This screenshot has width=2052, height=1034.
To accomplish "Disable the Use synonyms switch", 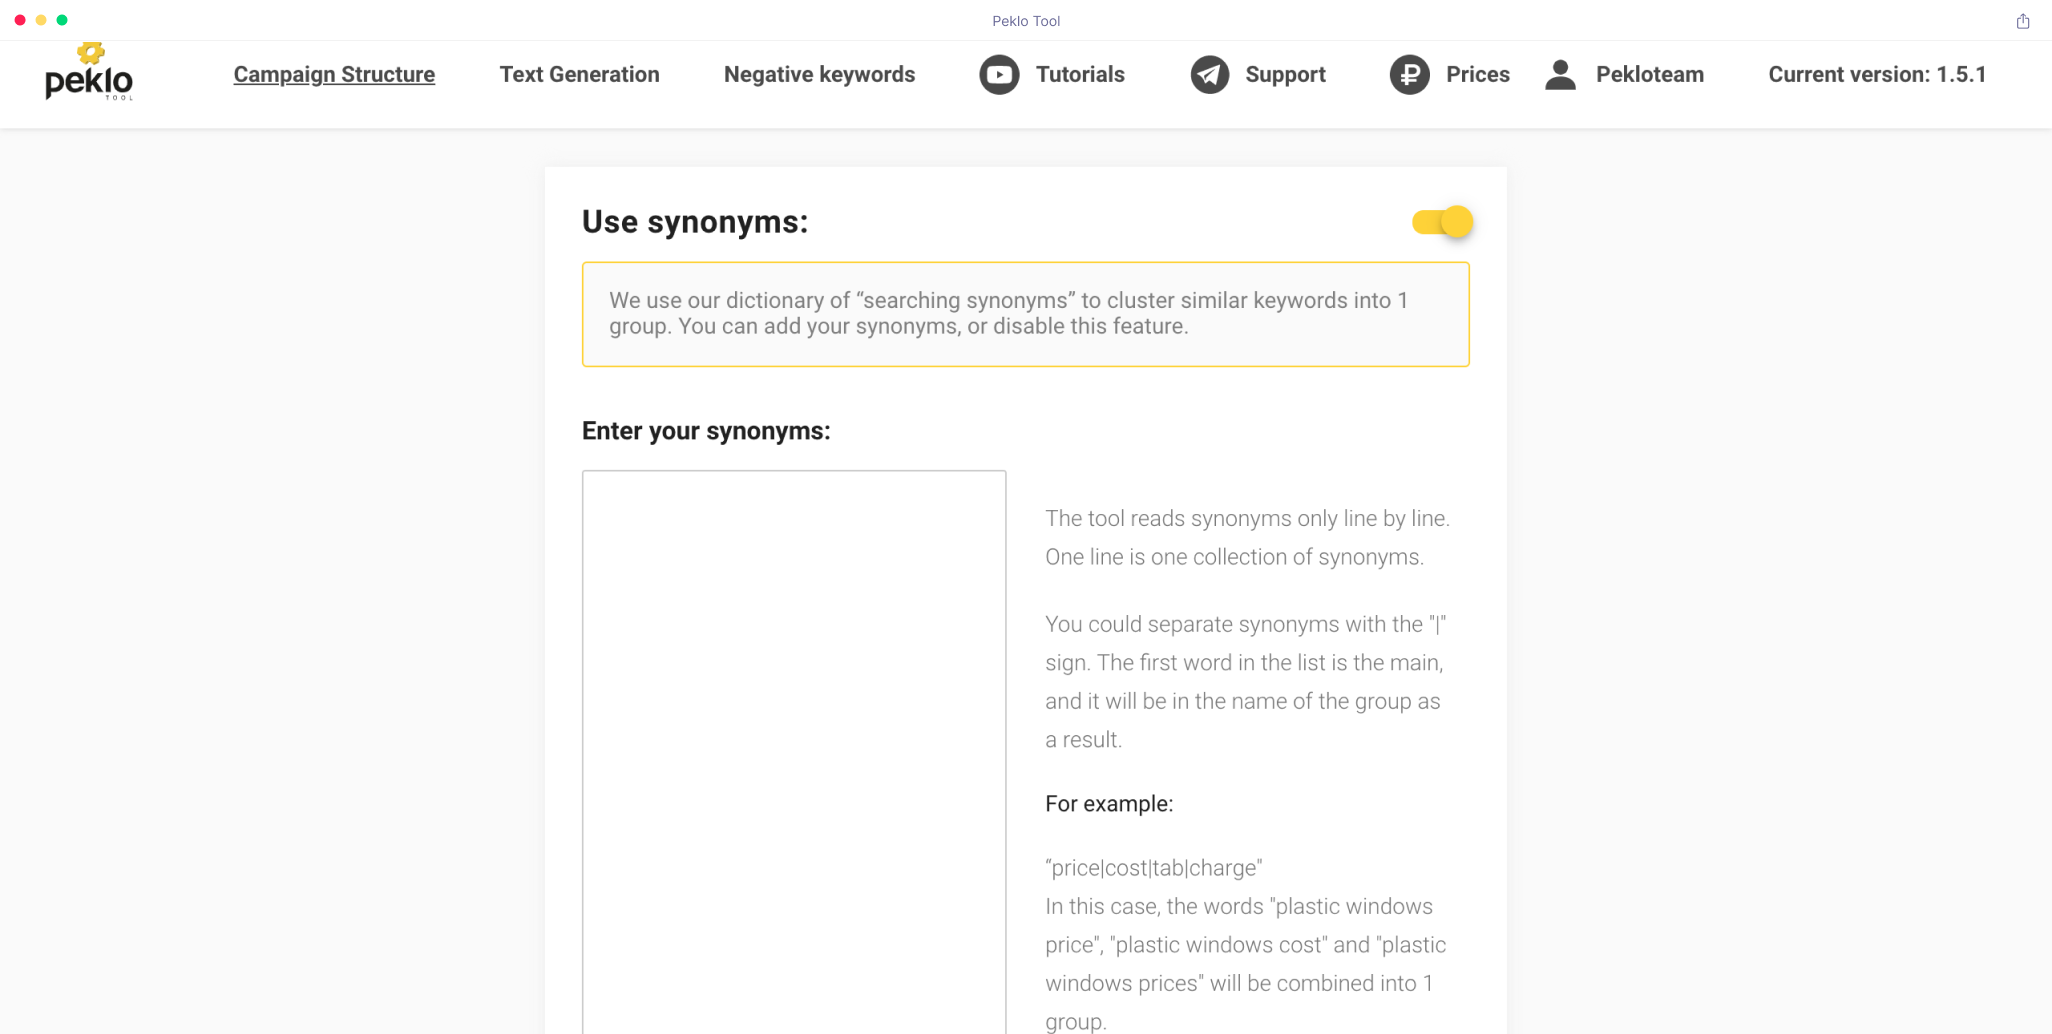I will click(1442, 222).
